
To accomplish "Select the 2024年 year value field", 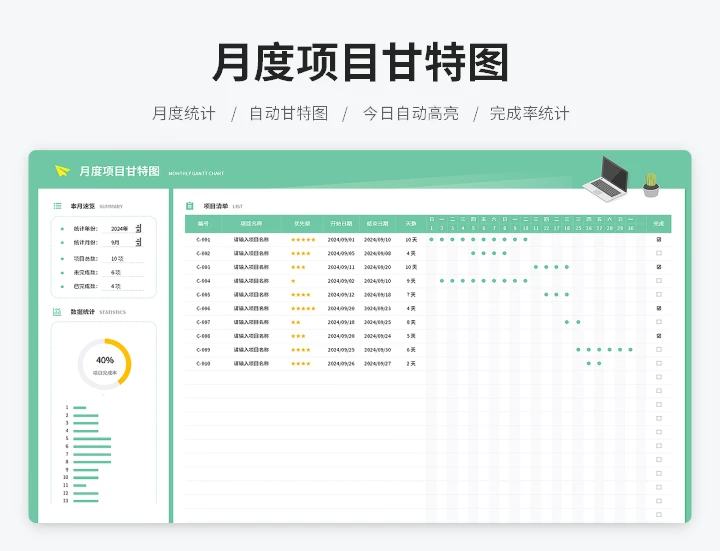I will coord(119,229).
